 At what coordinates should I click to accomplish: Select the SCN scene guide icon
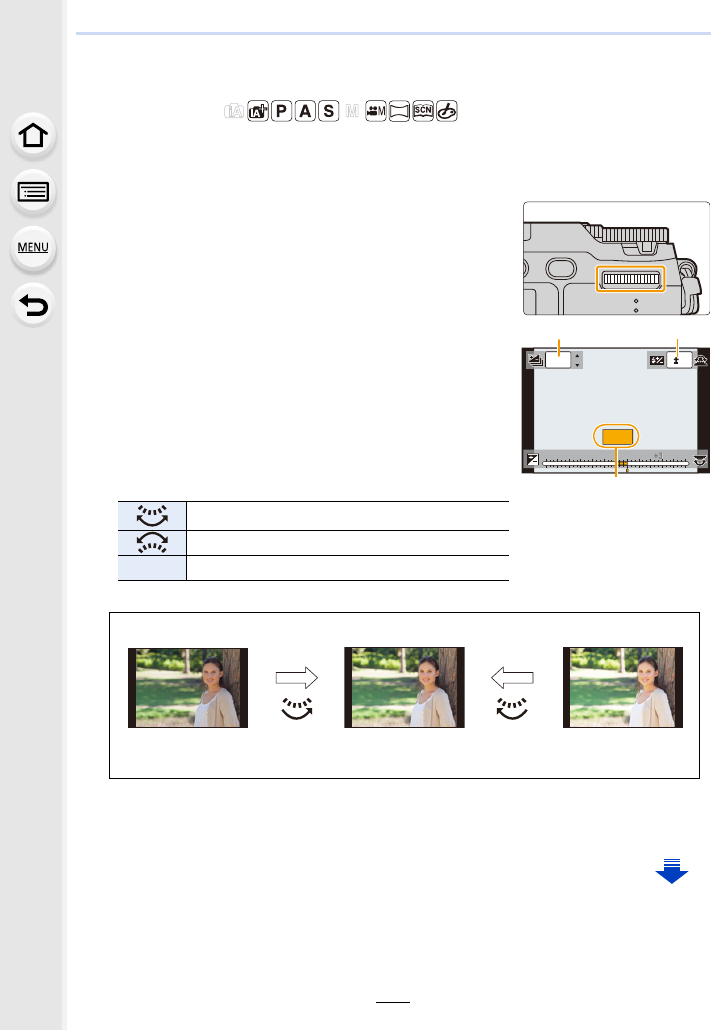(x=423, y=111)
